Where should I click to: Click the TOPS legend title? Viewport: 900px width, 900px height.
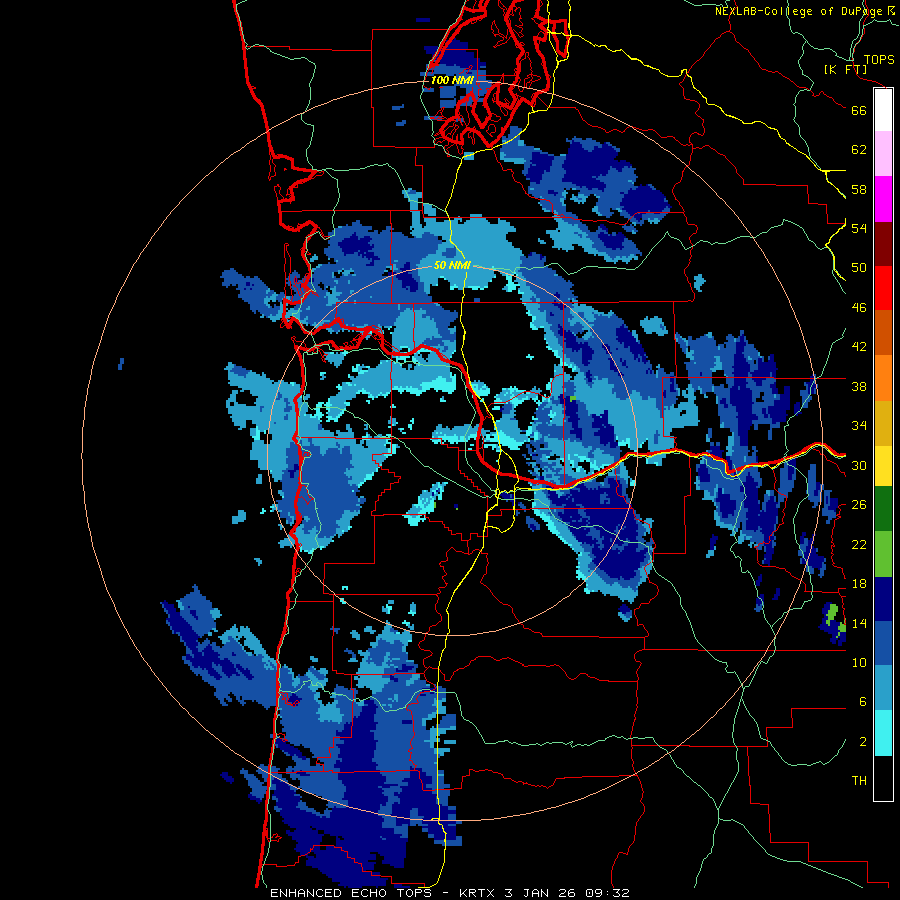coord(879,59)
